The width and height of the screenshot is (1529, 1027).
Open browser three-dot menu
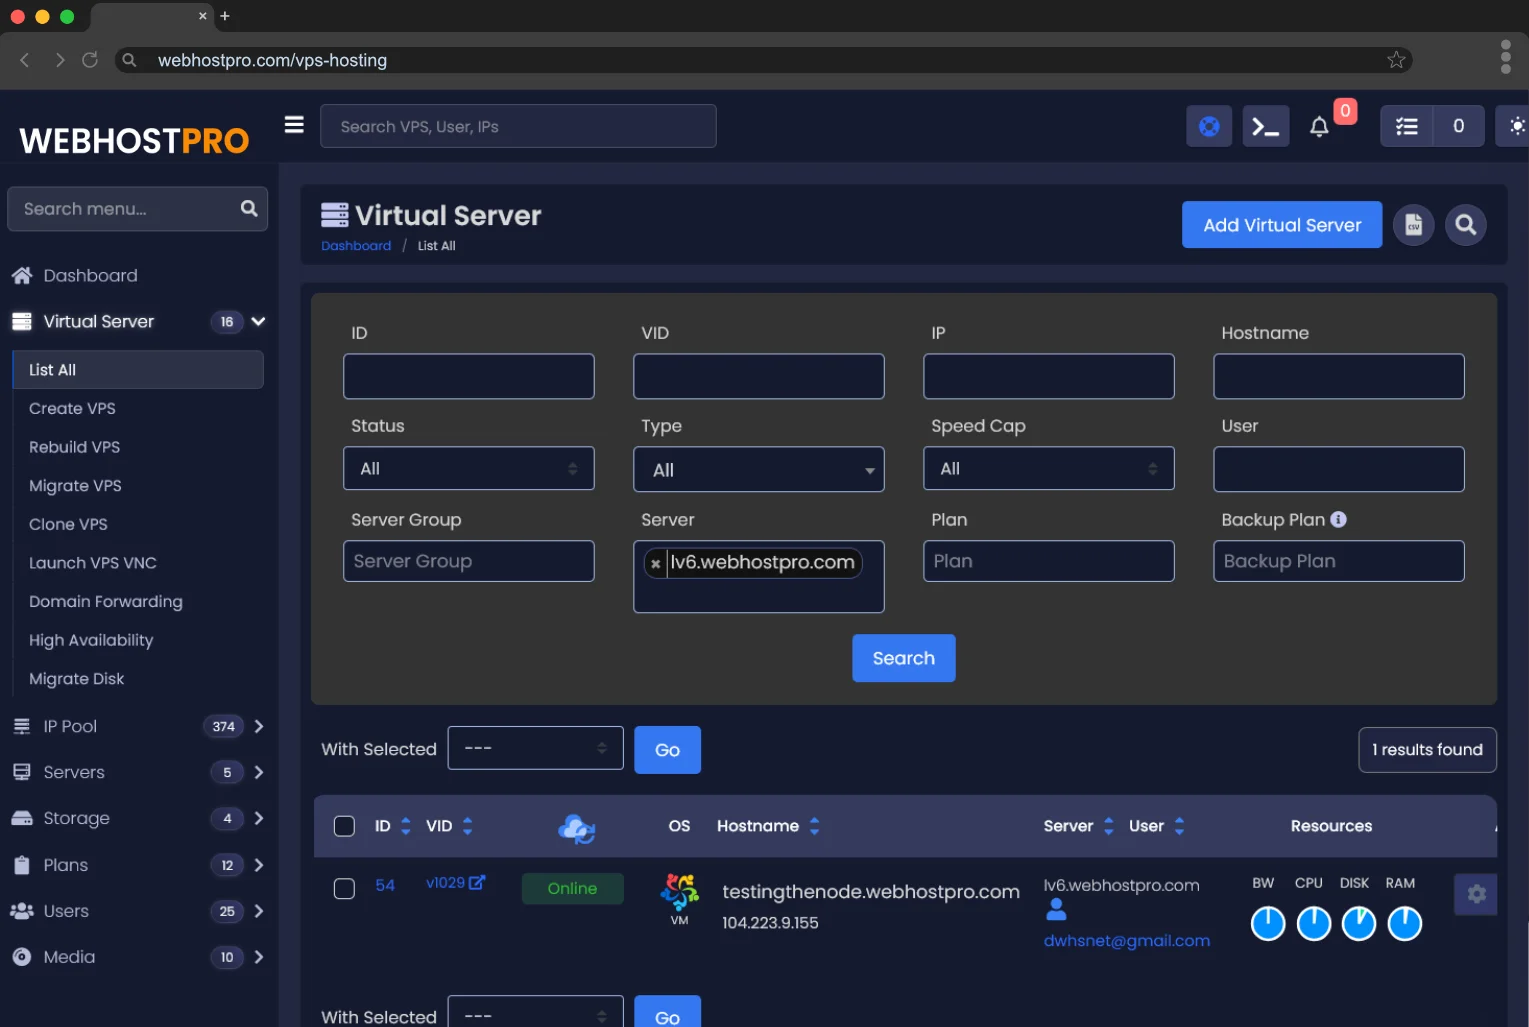(x=1505, y=57)
